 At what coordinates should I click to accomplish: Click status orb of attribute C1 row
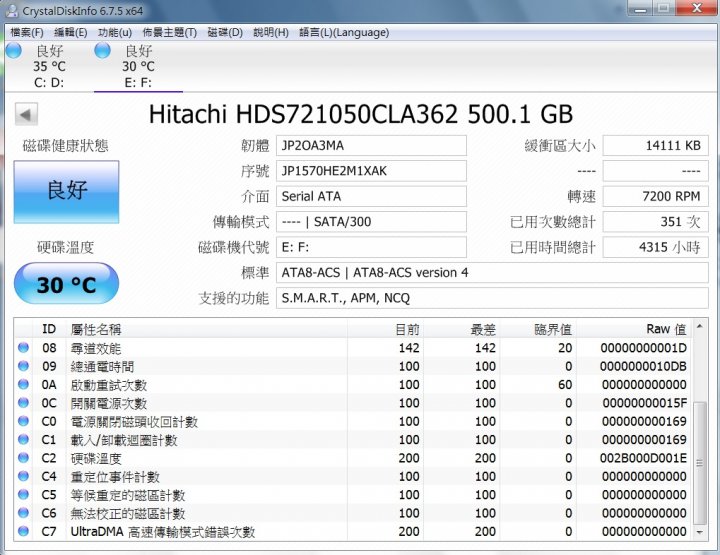(x=23, y=439)
